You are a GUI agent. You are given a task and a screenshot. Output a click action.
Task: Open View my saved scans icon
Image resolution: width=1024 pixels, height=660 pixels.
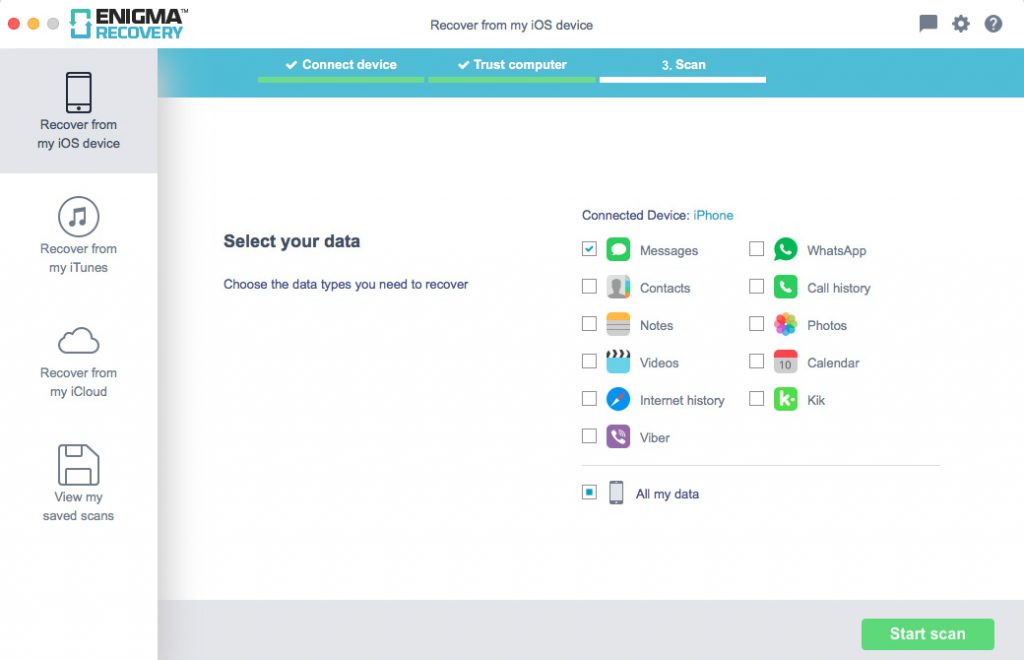[x=78, y=465]
